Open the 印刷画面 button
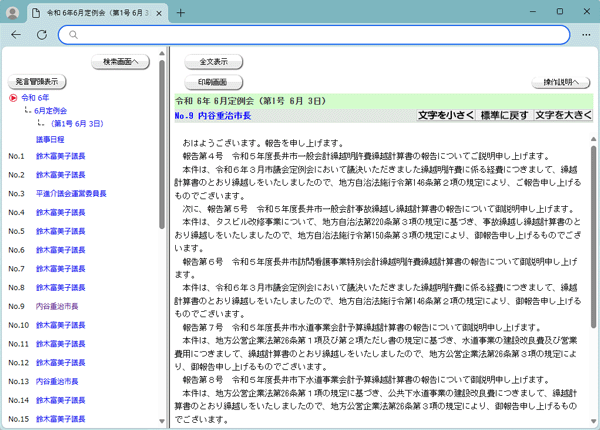The width and height of the screenshot is (600, 430). pos(214,82)
